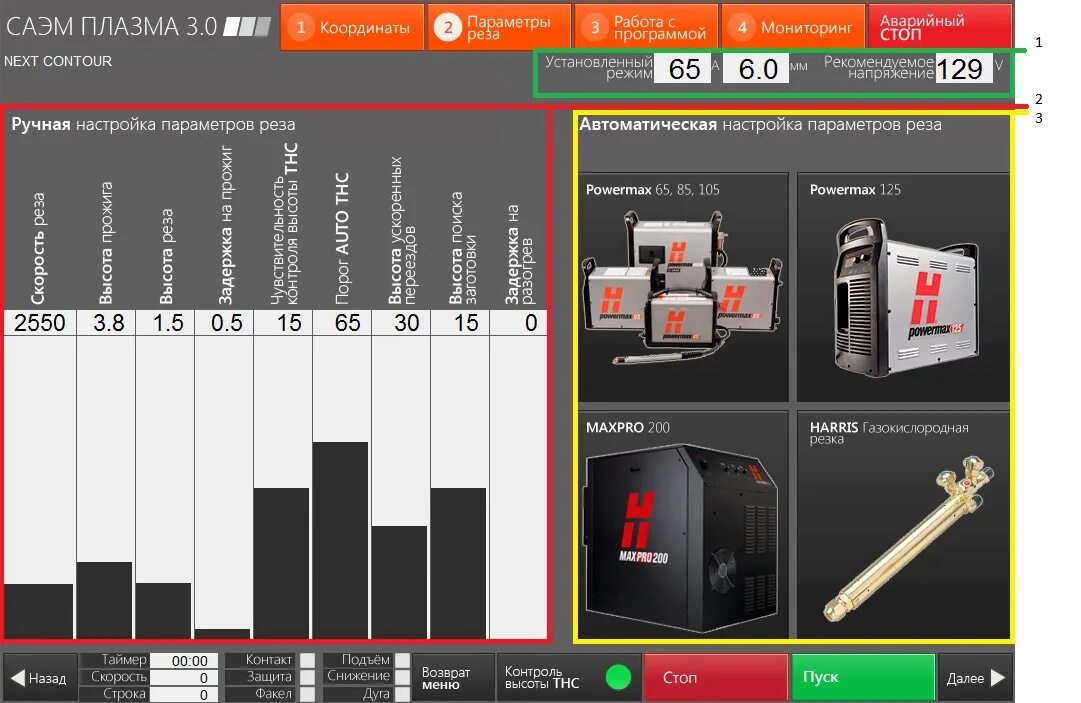Click the green Пуск button
Screen dimensions: 1081x703
tap(863, 677)
